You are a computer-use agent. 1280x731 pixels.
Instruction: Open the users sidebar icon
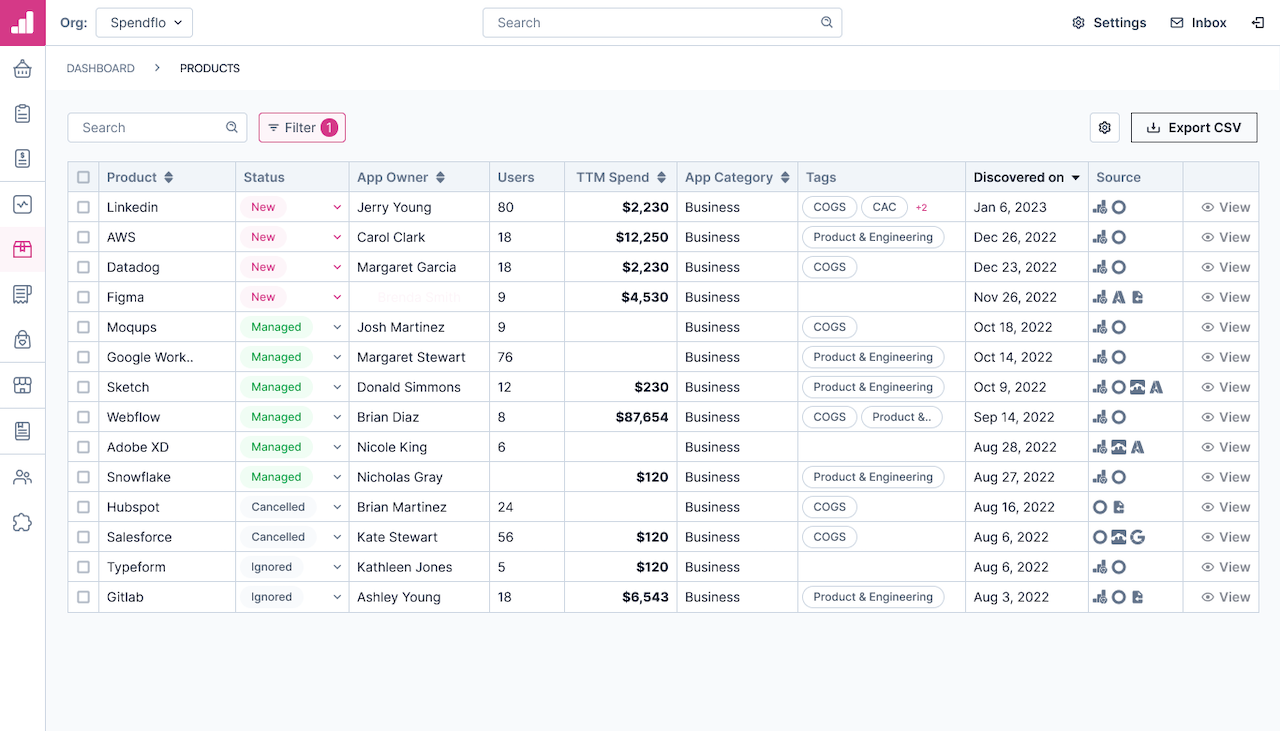tap(22, 477)
